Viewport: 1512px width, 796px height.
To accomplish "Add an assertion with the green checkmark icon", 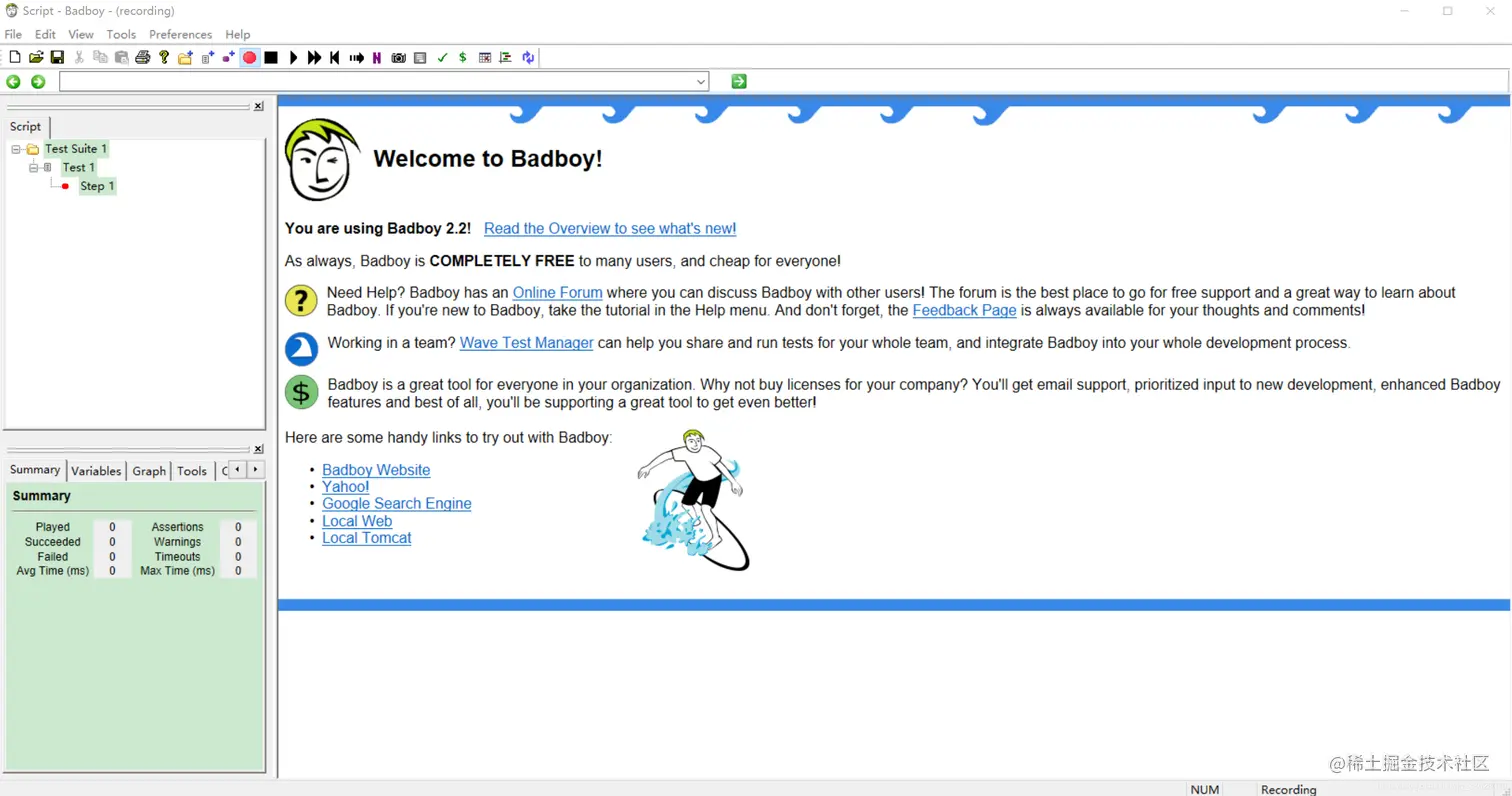I will pos(442,58).
